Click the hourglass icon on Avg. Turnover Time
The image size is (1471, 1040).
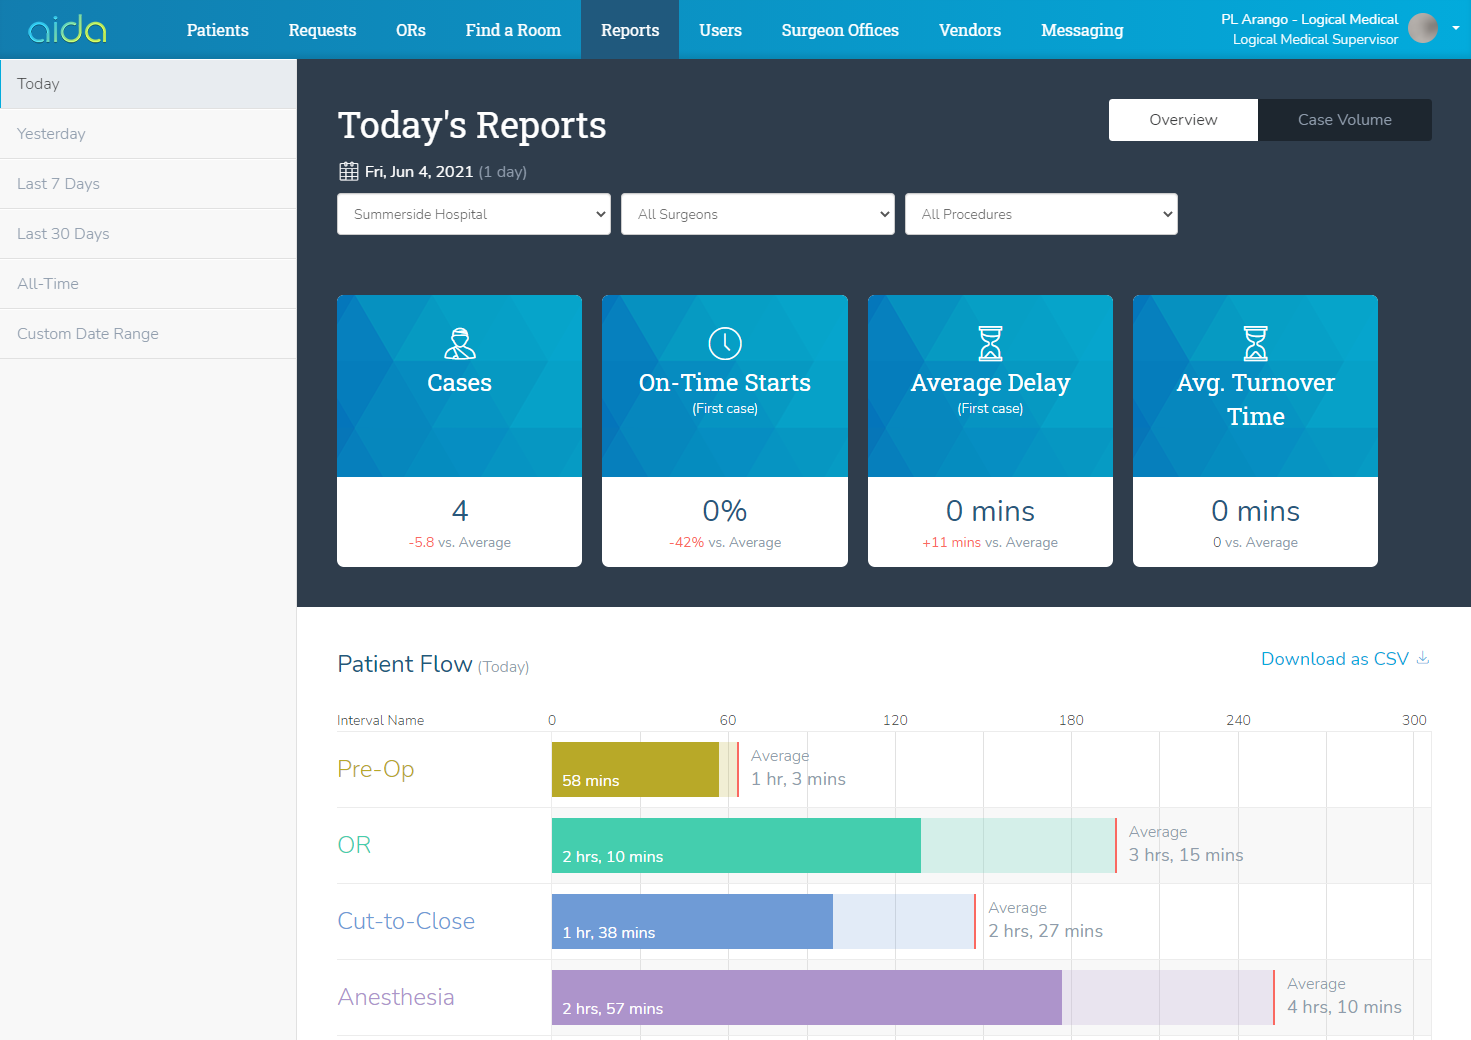(1255, 343)
